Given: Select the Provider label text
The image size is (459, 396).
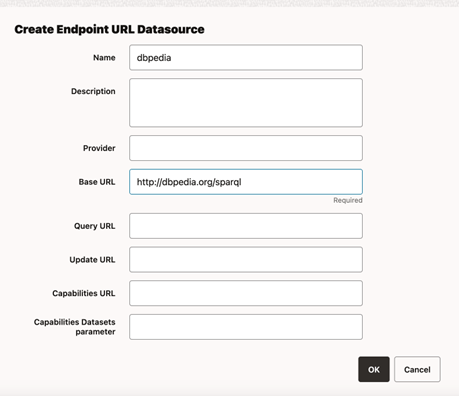Looking at the screenshot, I should (x=99, y=148).
